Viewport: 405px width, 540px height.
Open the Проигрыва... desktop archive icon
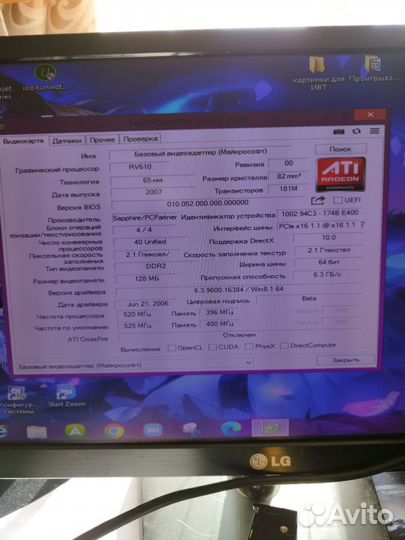373,69
